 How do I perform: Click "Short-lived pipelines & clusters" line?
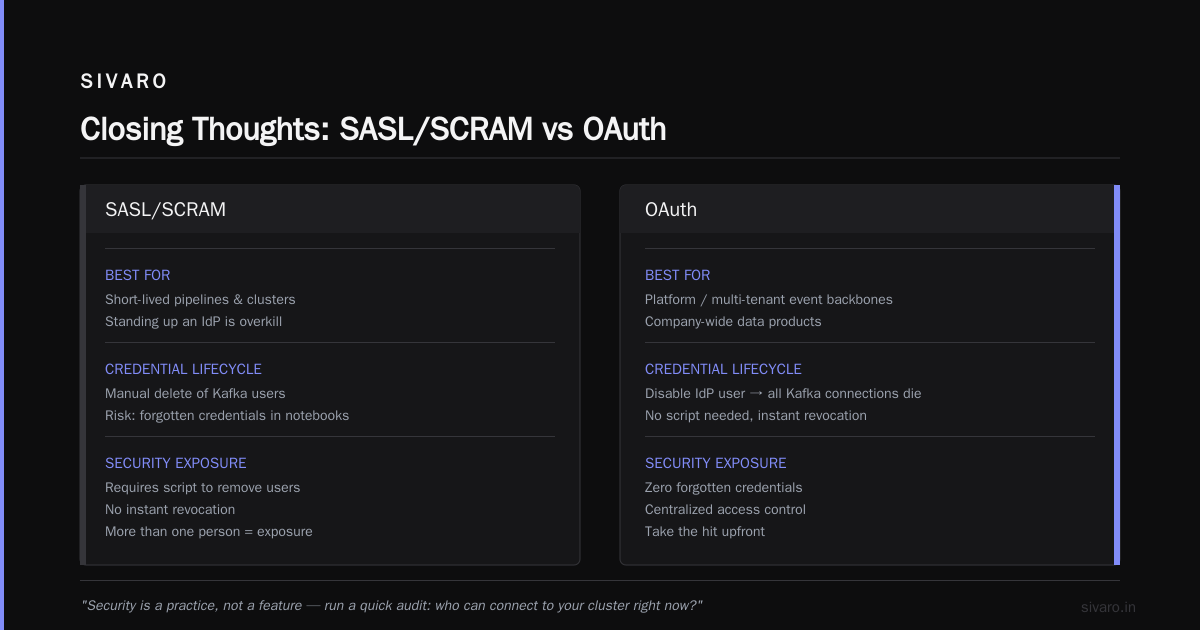click(200, 299)
